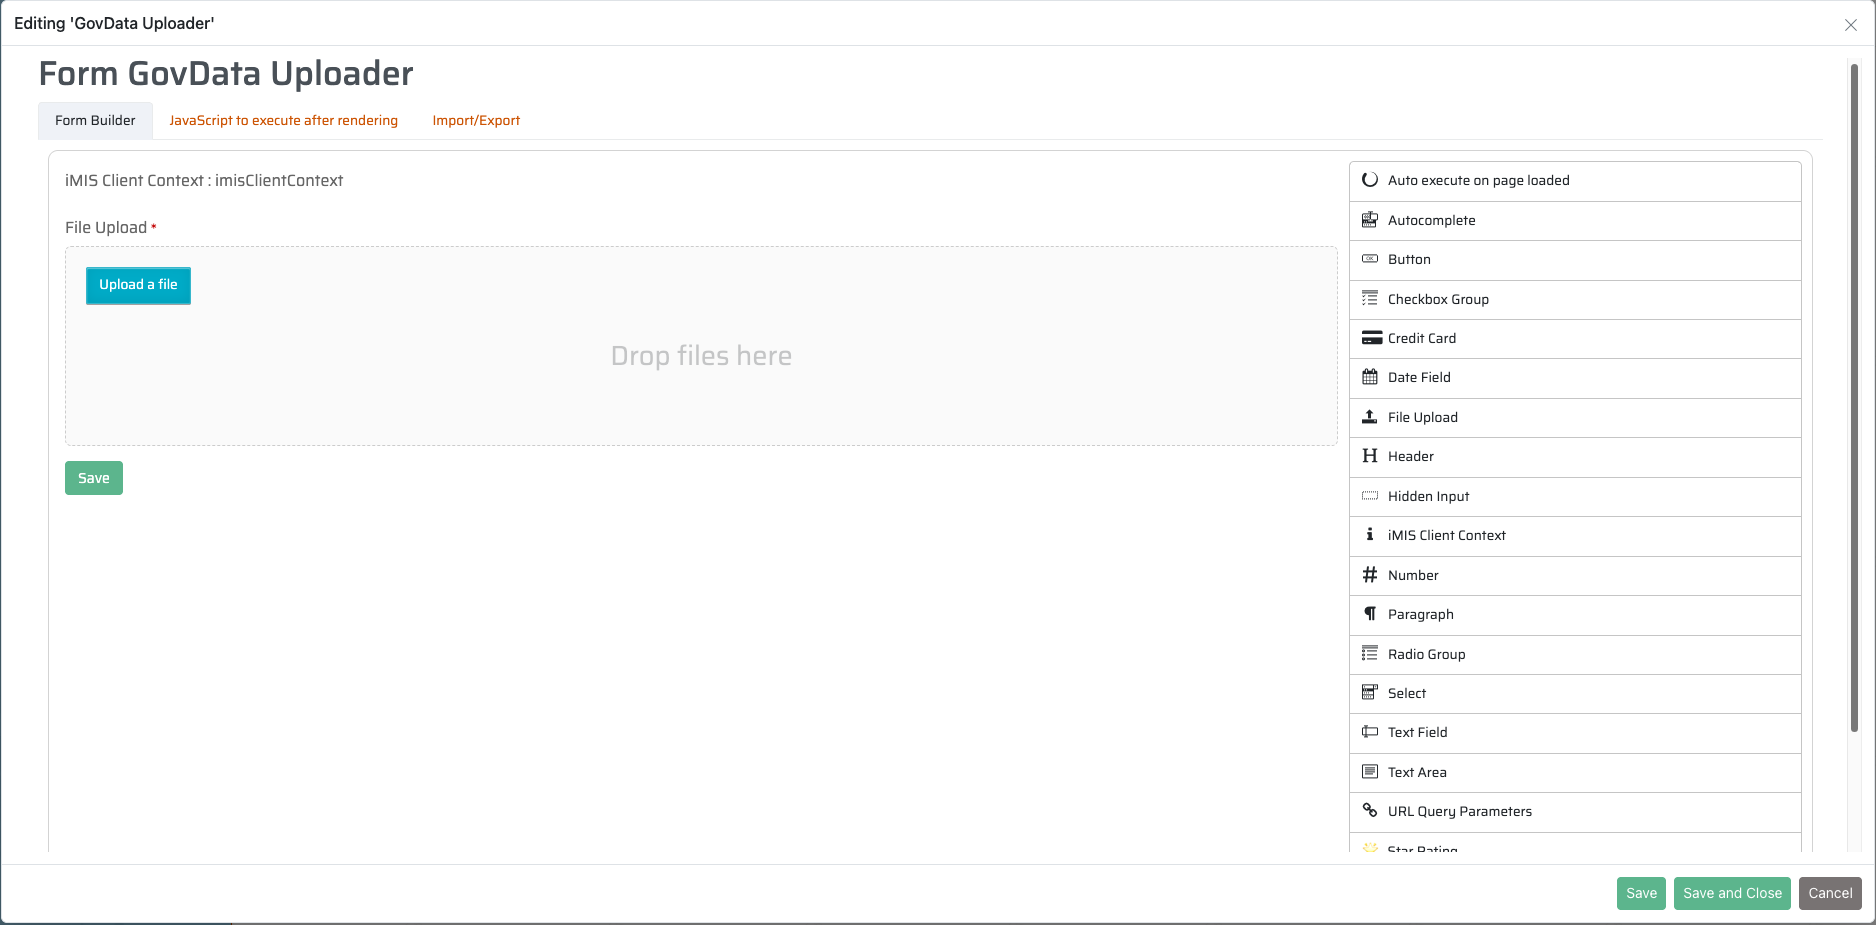The height and width of the screenshot is (925, 1876).
Task: Click the vertical scrollbar on the right
Action: click(1853, 400)
